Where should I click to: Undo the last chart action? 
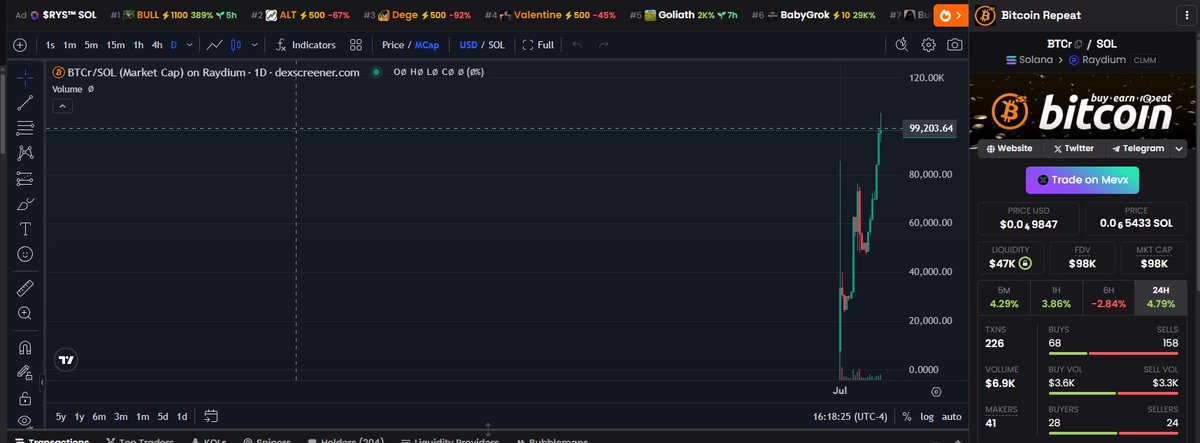click(576, 45)
